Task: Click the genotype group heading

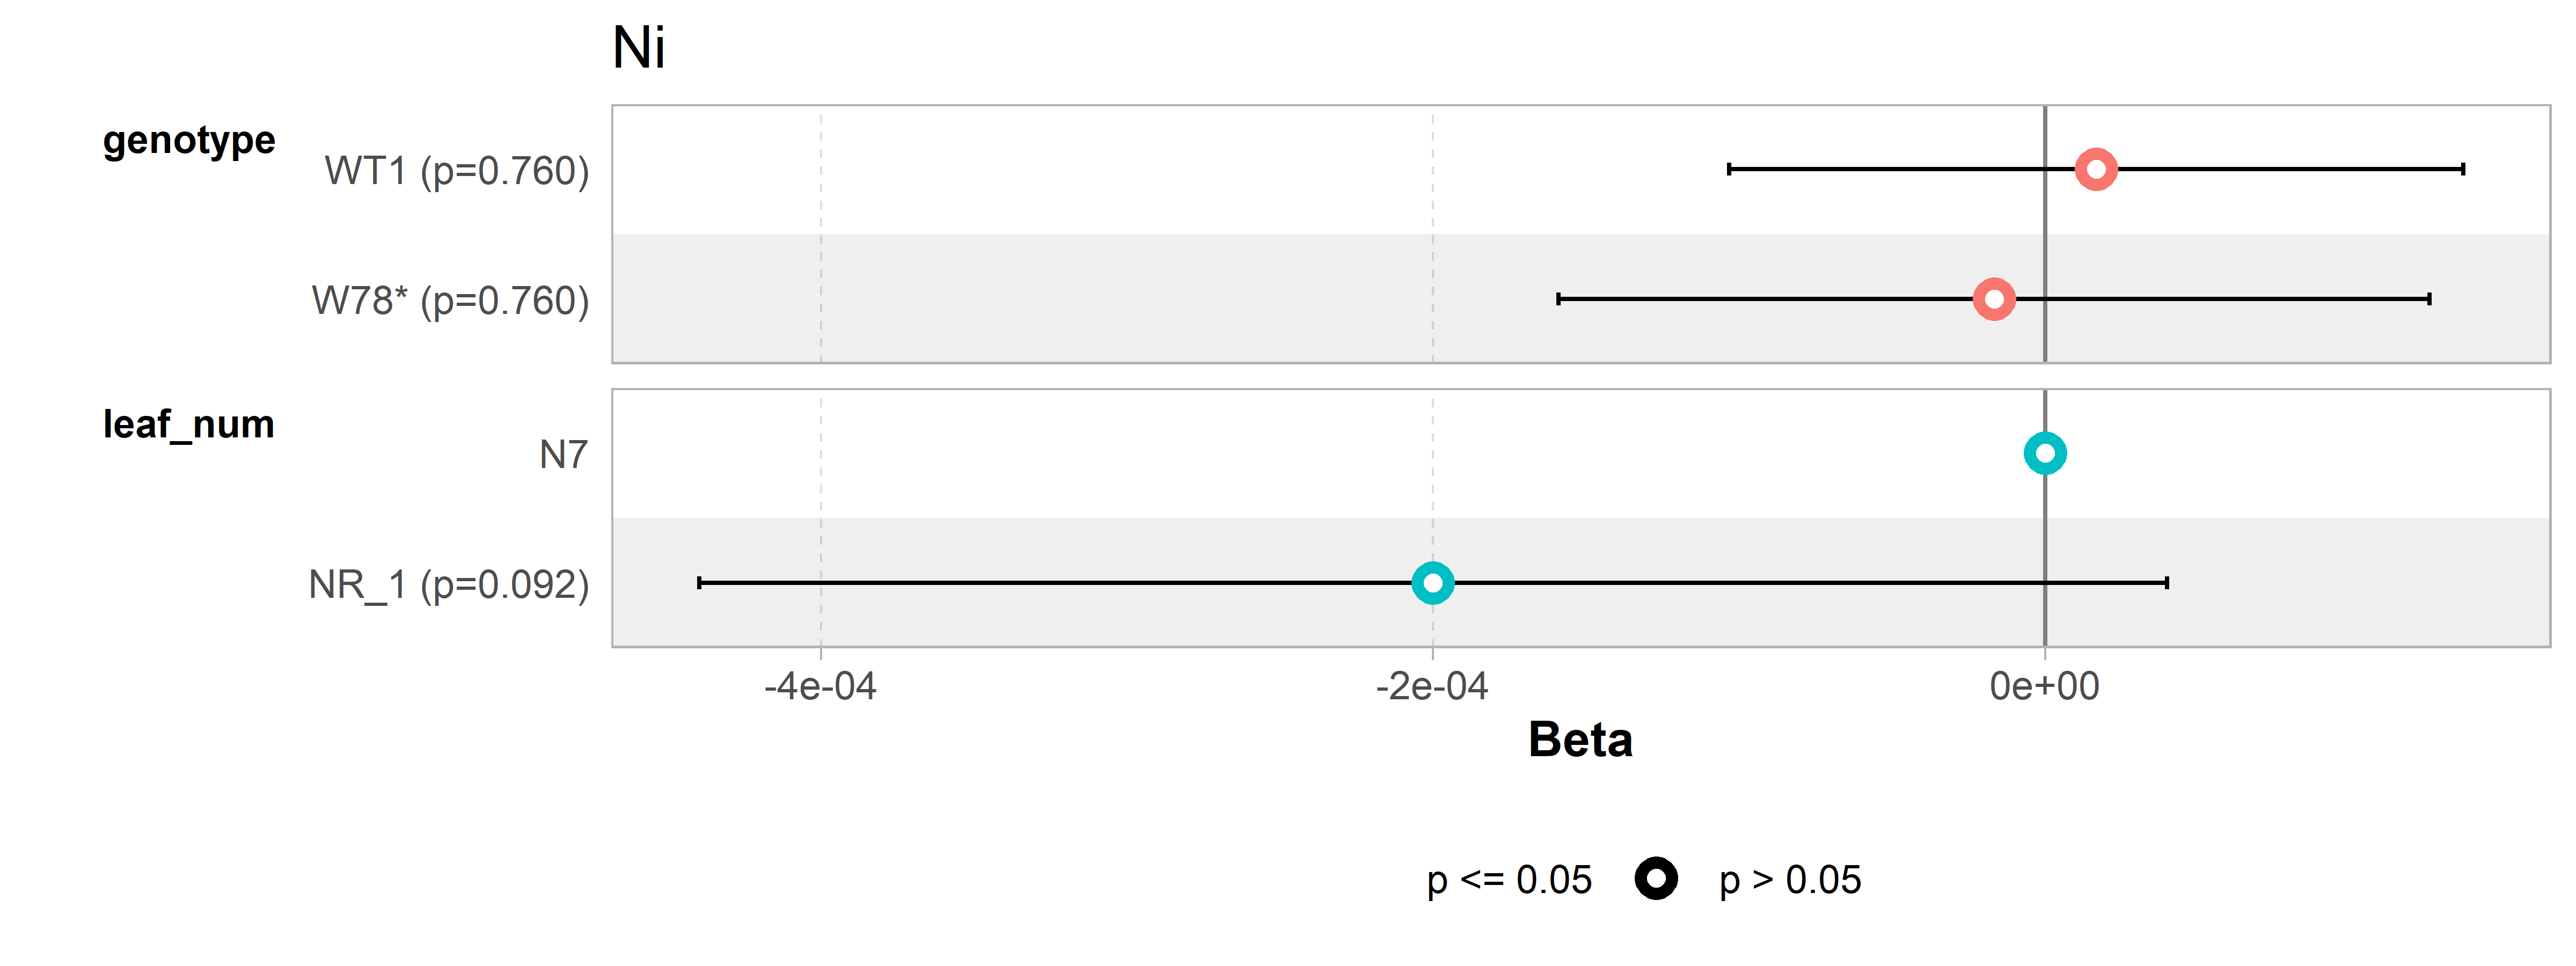Action: point(189,141)
